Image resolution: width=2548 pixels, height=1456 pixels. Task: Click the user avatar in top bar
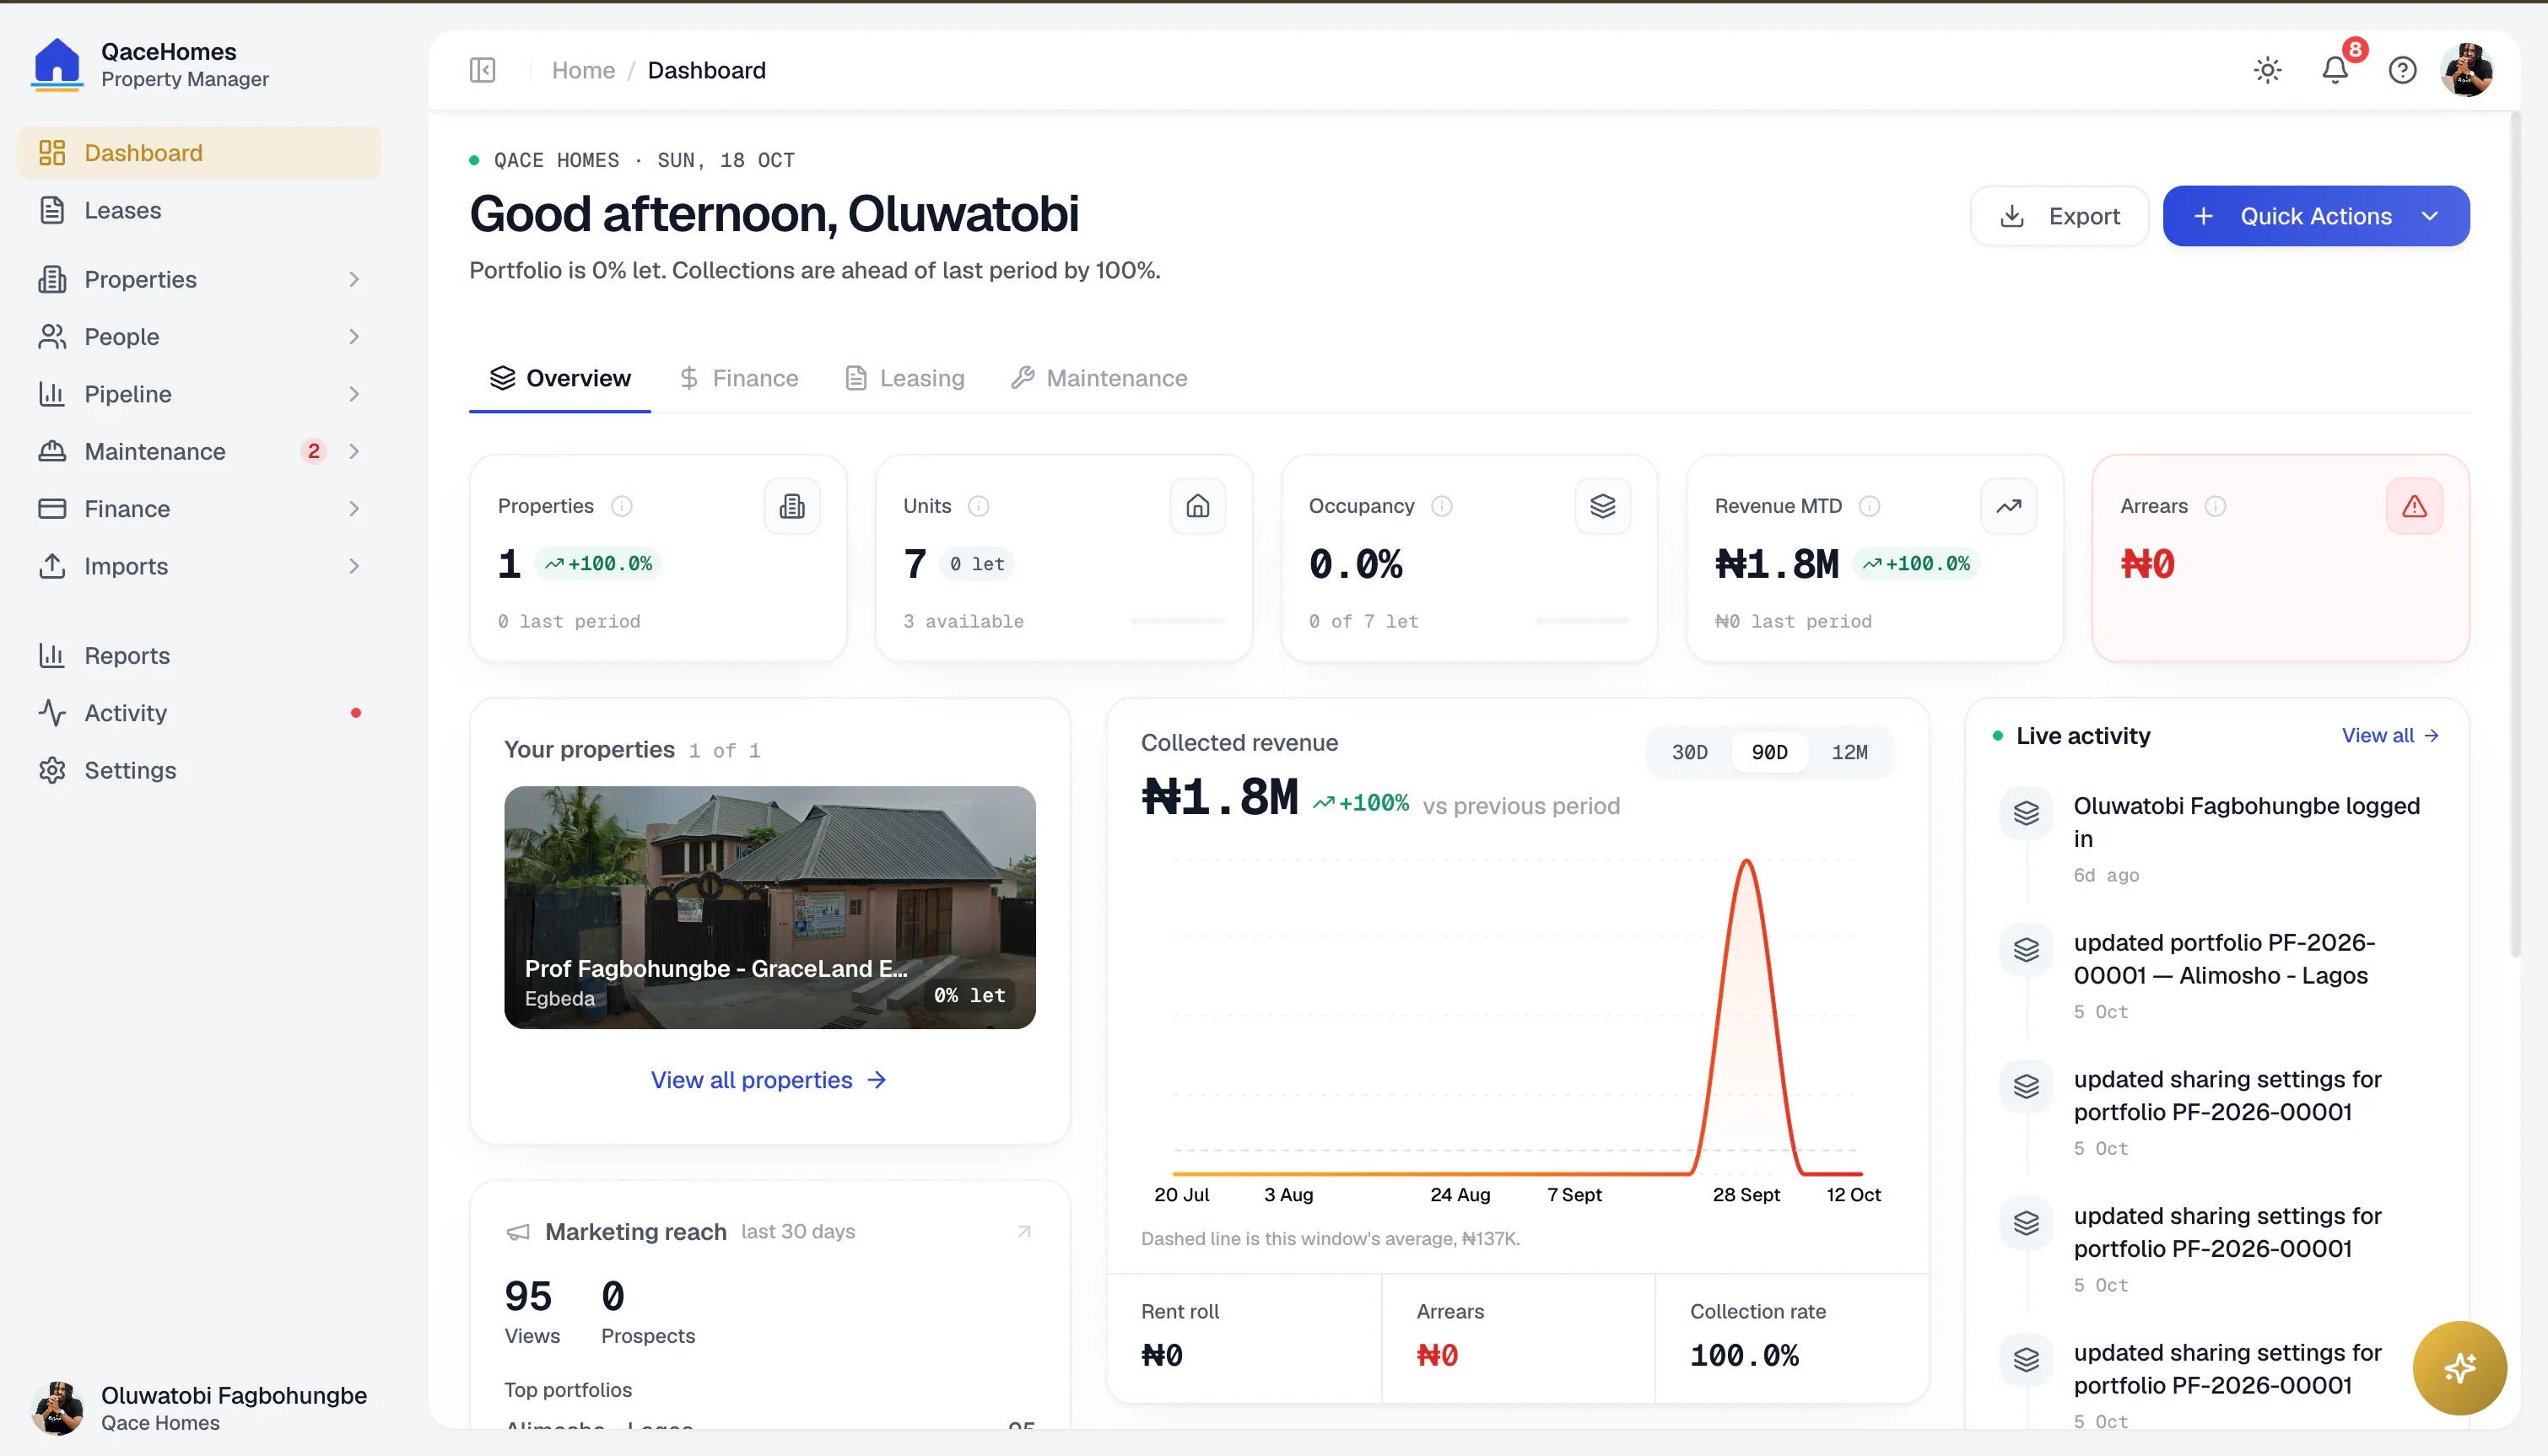(2467, 70)
